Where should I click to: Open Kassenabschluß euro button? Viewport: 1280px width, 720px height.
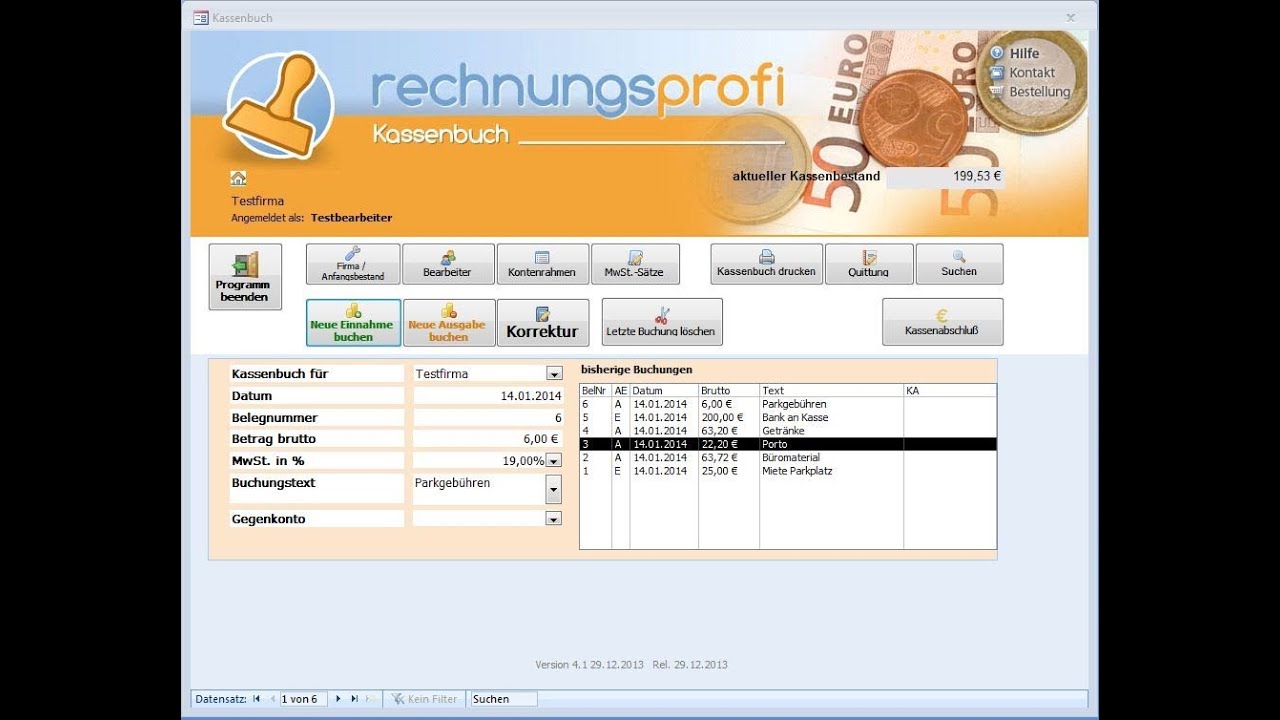942,322
